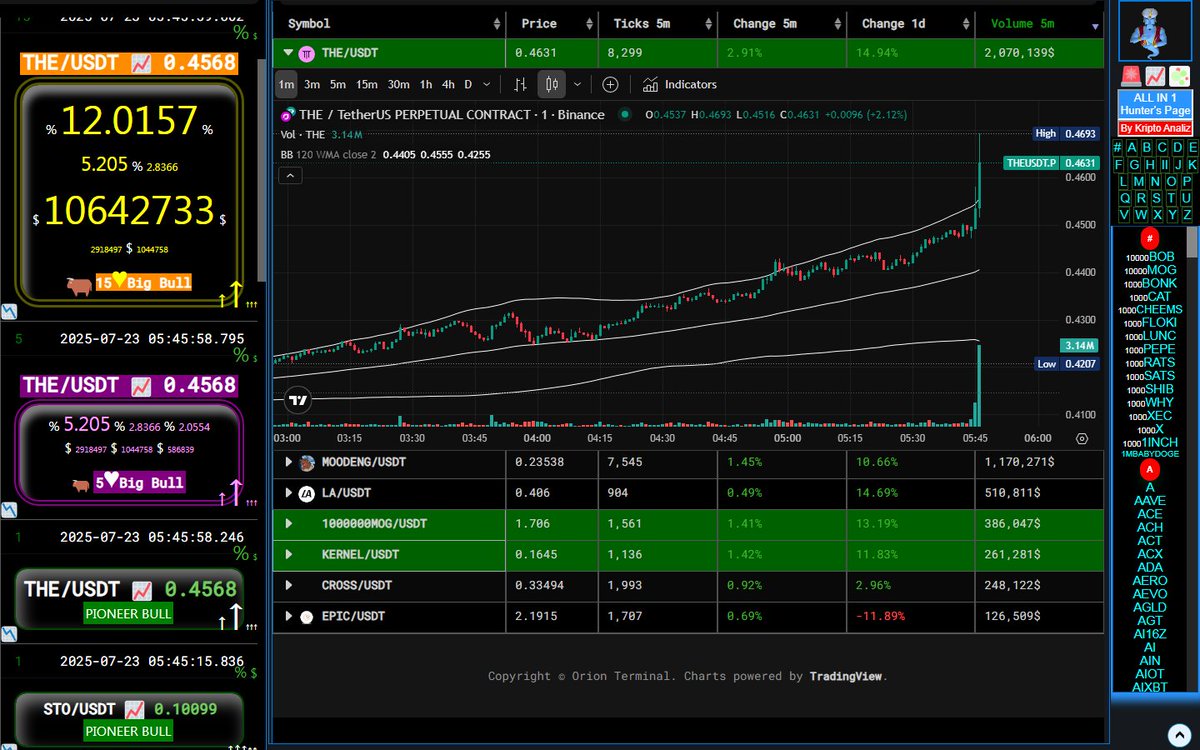
Task: Click the TradingView link in the footer
Action: (x=846, y=676)
